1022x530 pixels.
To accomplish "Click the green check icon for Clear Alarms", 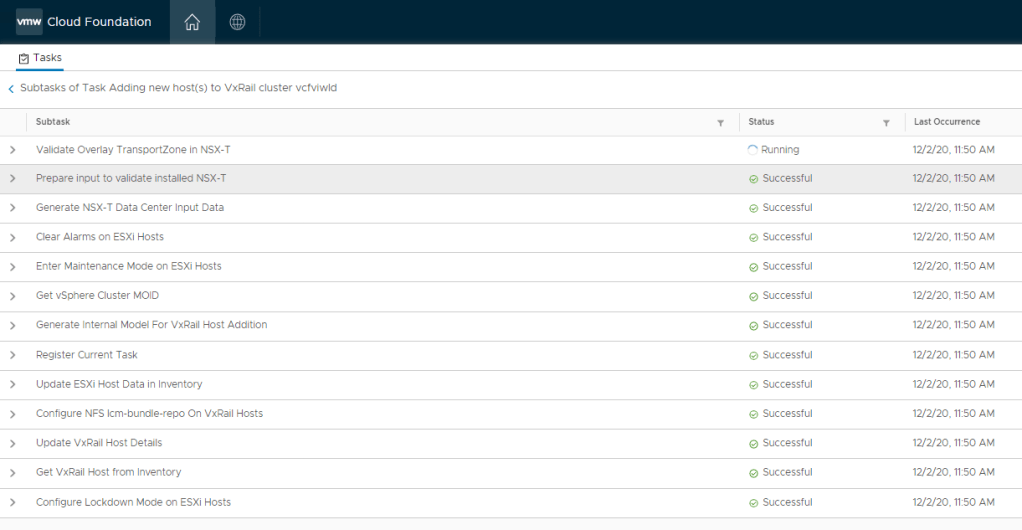I will click(753, 238).
